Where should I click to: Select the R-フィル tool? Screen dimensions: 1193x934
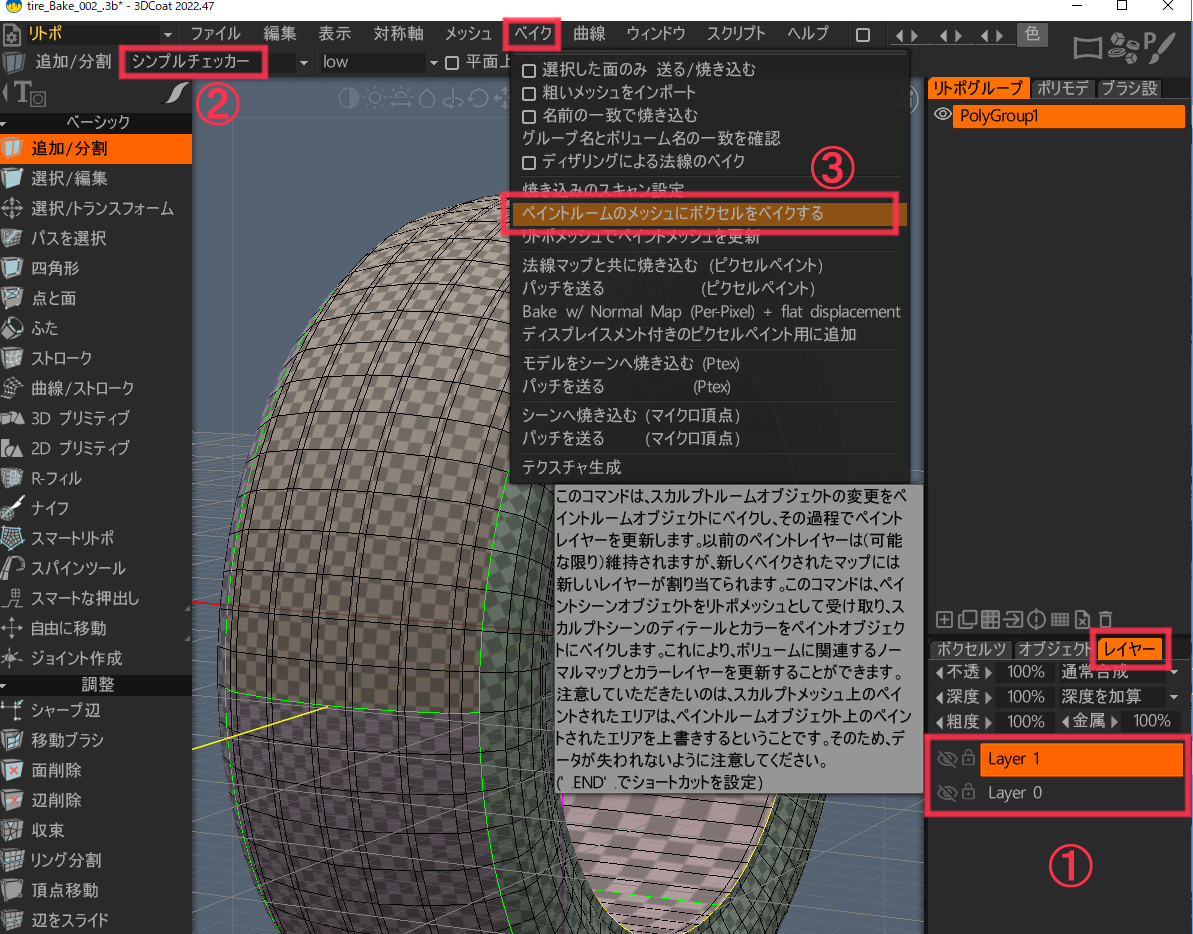pos(95,478)
